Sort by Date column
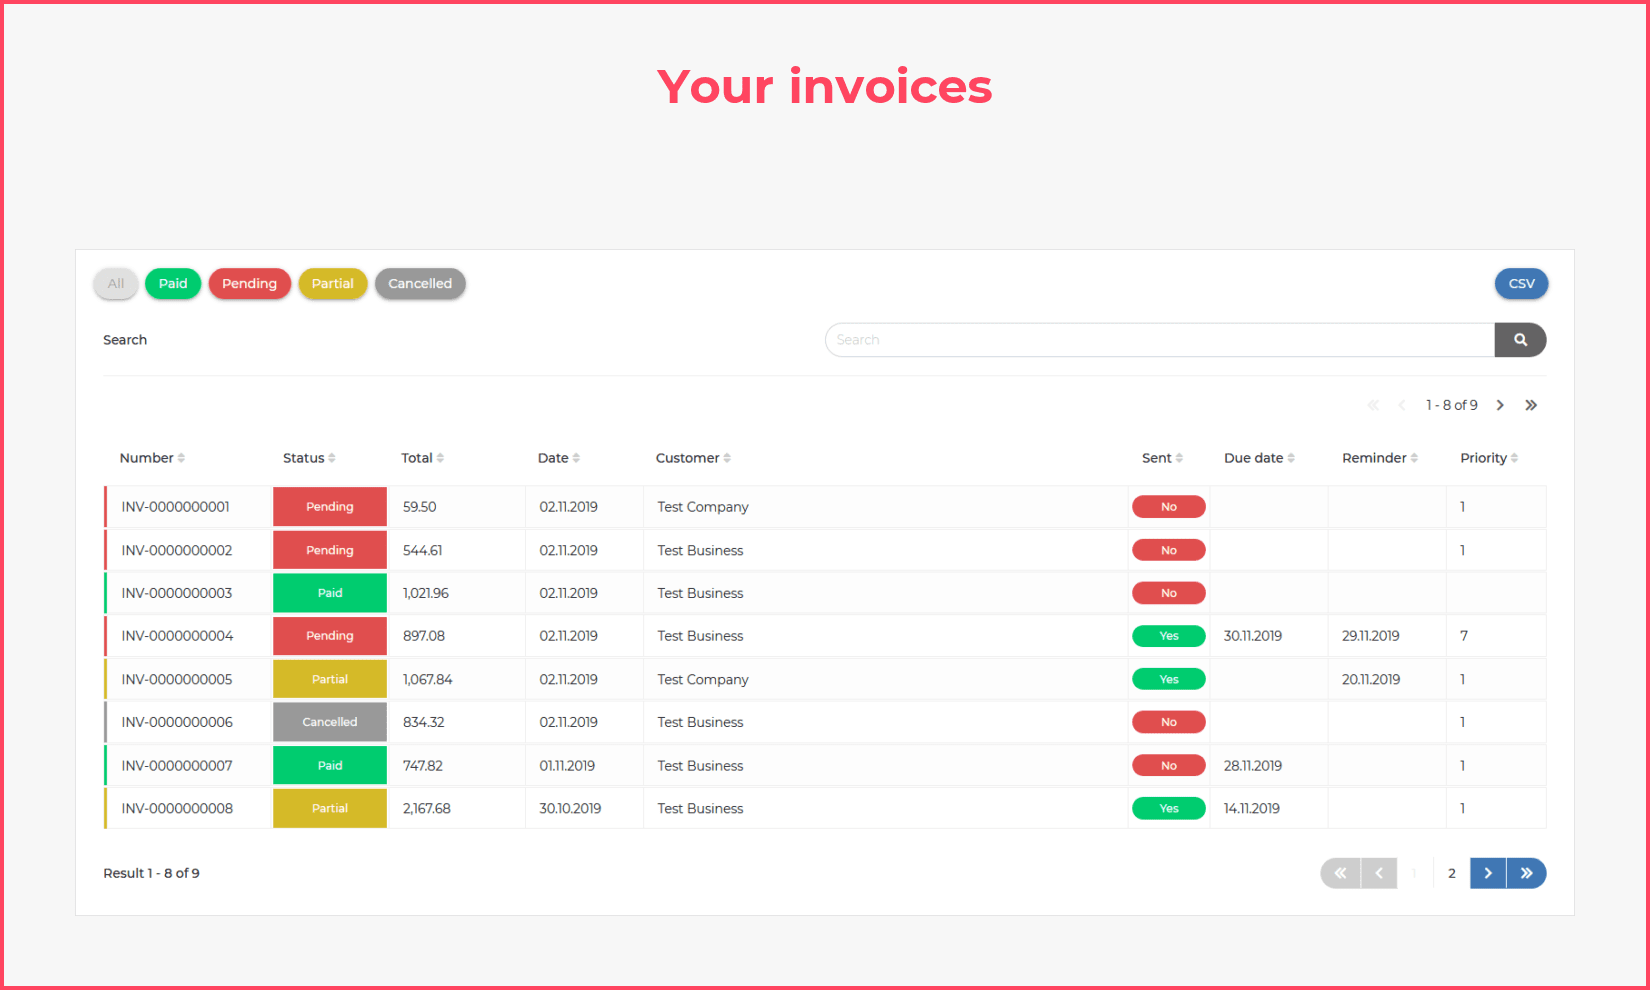 point(558,458)
